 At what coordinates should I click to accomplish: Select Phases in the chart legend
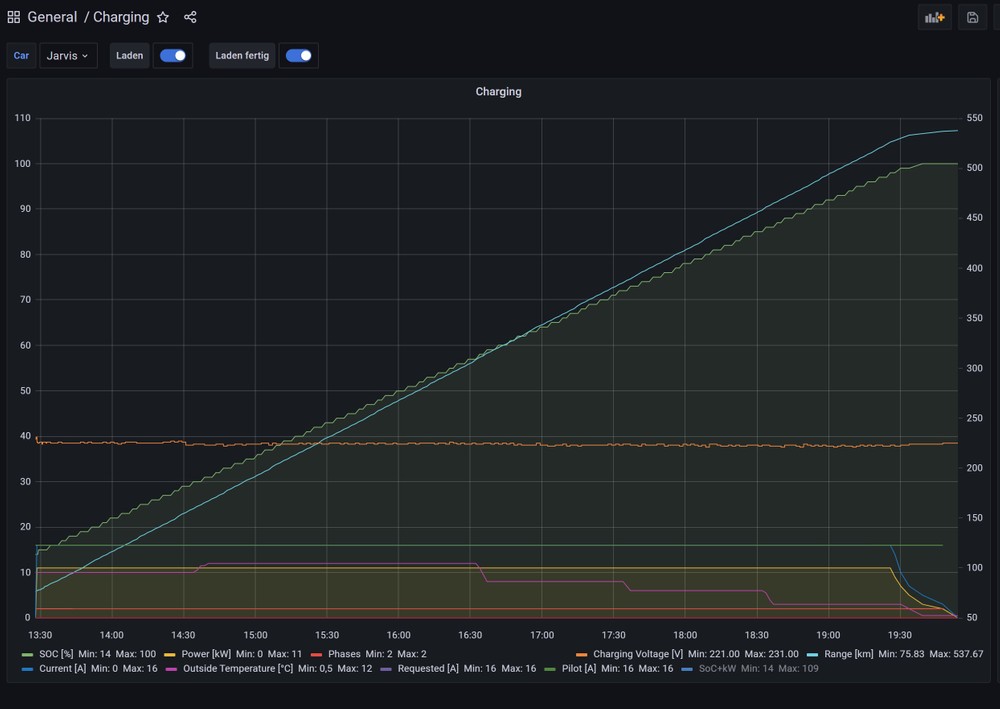click(344, 654)
